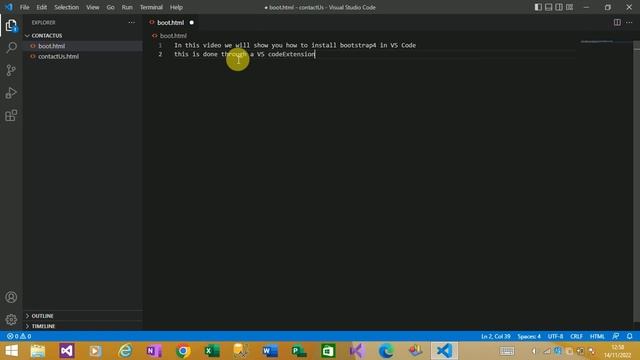Click the feedback icon in status bar
The height and width of the screenshot is (360, 640).
click(x=616, y=336)
